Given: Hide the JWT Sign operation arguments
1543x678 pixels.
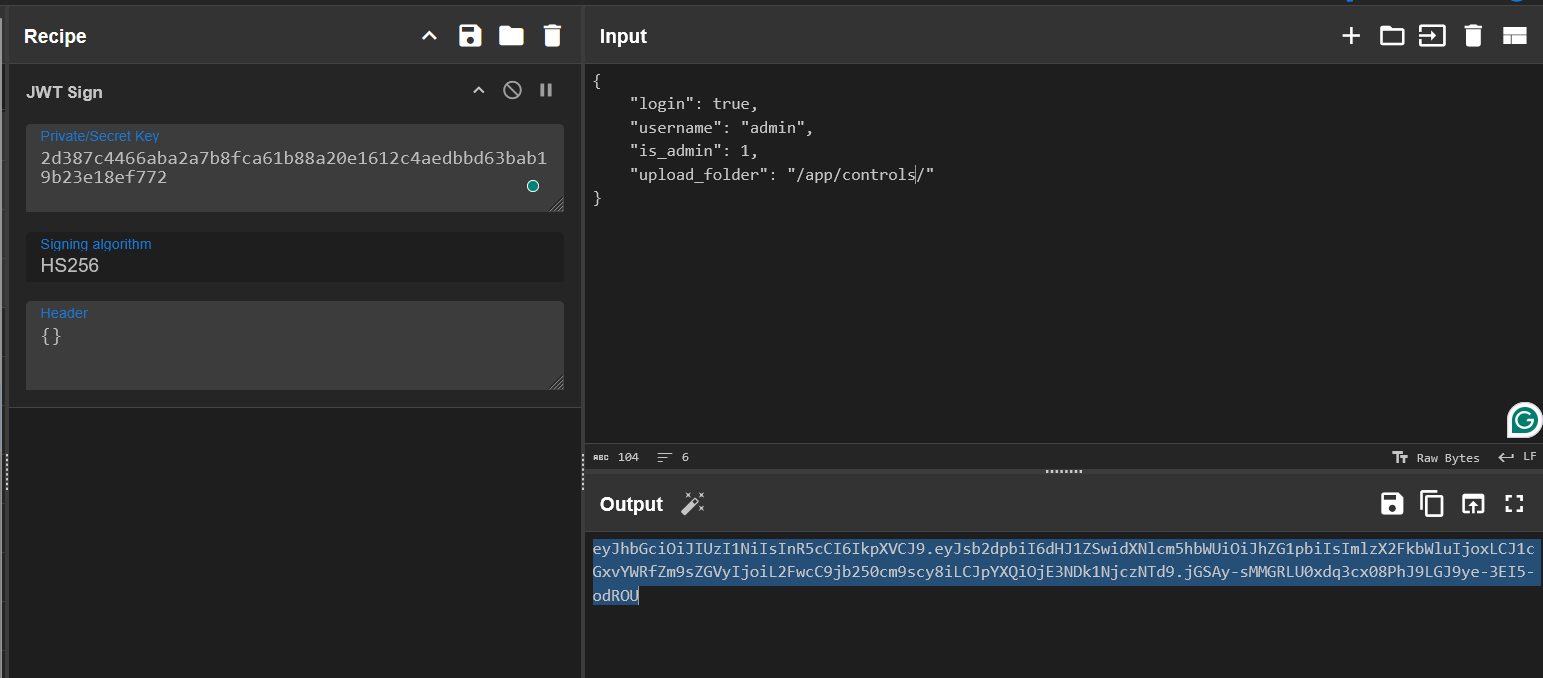Looking at the screenshot, I should coord(479,91).
